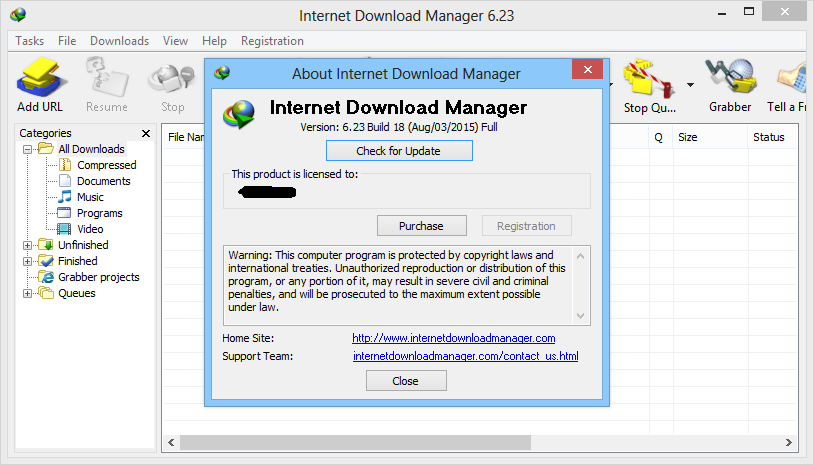Image resolution: width=814 pixels, height=465 pixels.
Task: Open the Grabber tool icon
Action: coord(730,78)
